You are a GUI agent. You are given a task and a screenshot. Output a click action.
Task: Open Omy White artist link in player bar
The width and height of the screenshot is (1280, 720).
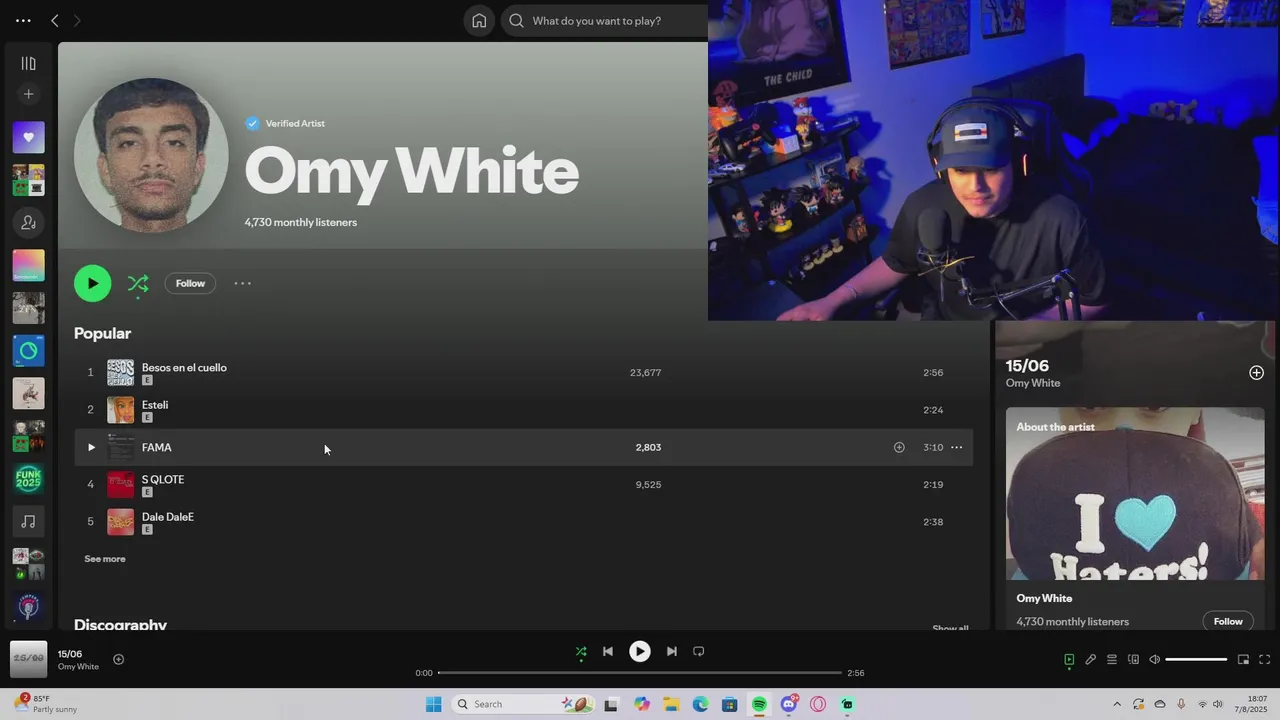click(78, 667)
